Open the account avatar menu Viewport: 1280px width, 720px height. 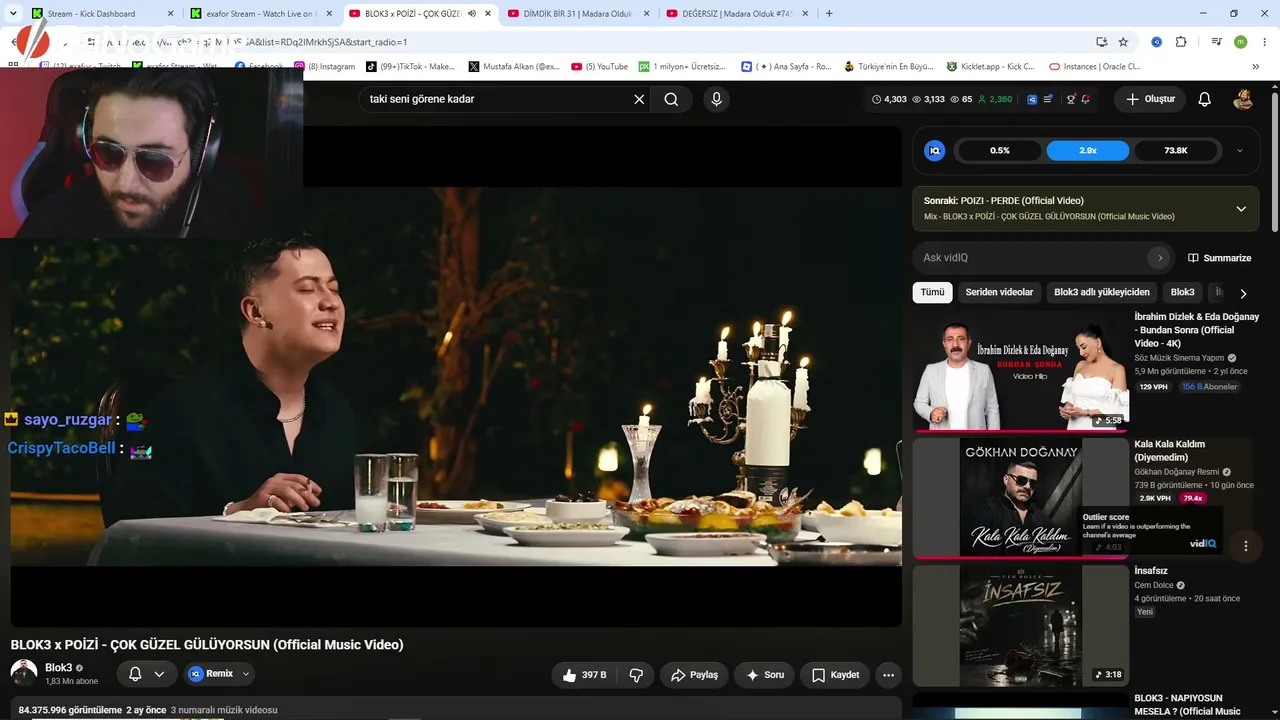(x=1243, y=99)
